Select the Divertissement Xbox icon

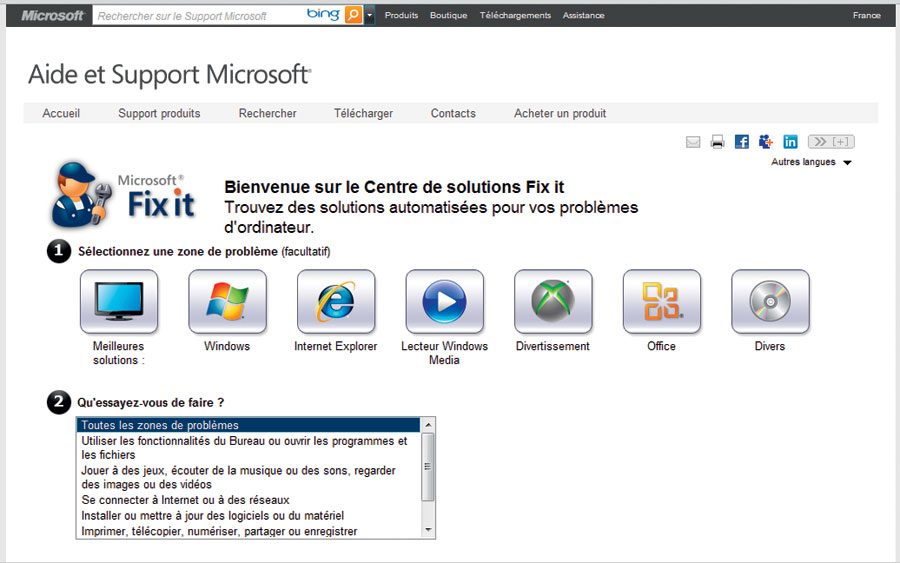tap(553, 301)
